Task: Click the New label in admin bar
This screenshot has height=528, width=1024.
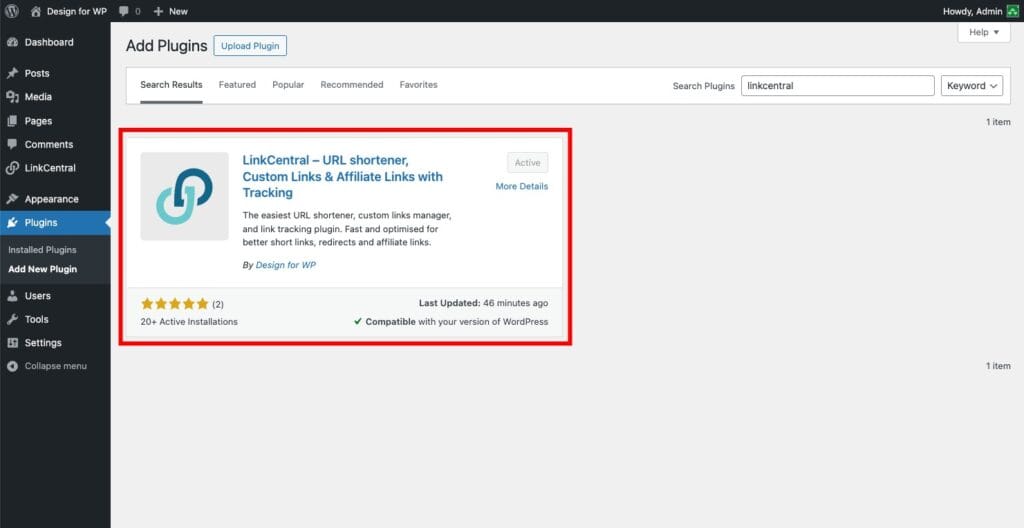Action: coord(178,11)
